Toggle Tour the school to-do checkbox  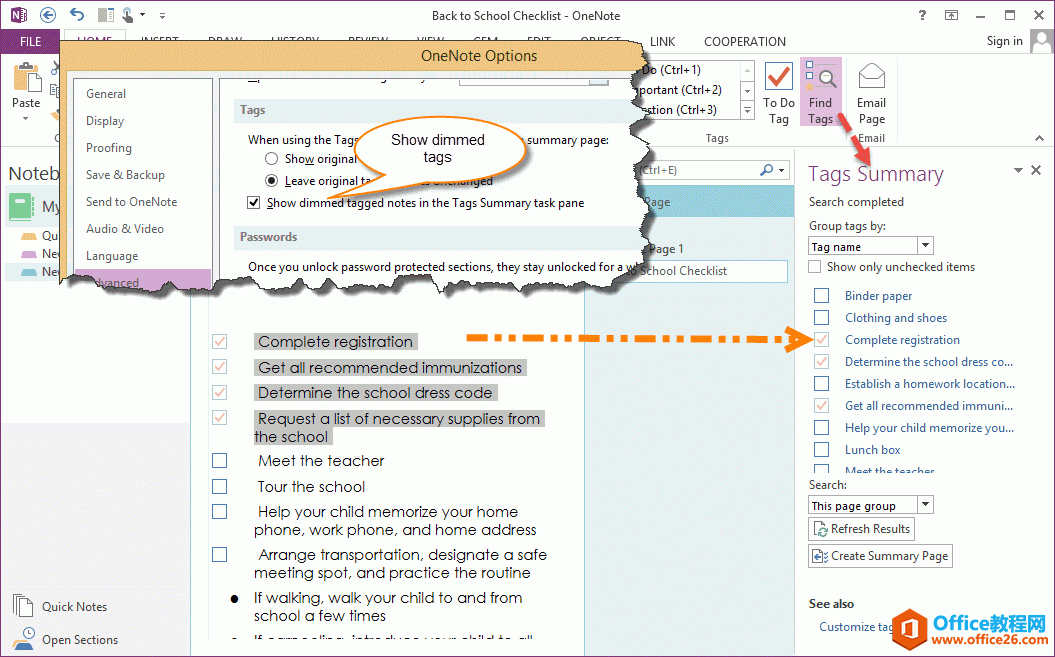pyautogui.click(x=219, y=486)
